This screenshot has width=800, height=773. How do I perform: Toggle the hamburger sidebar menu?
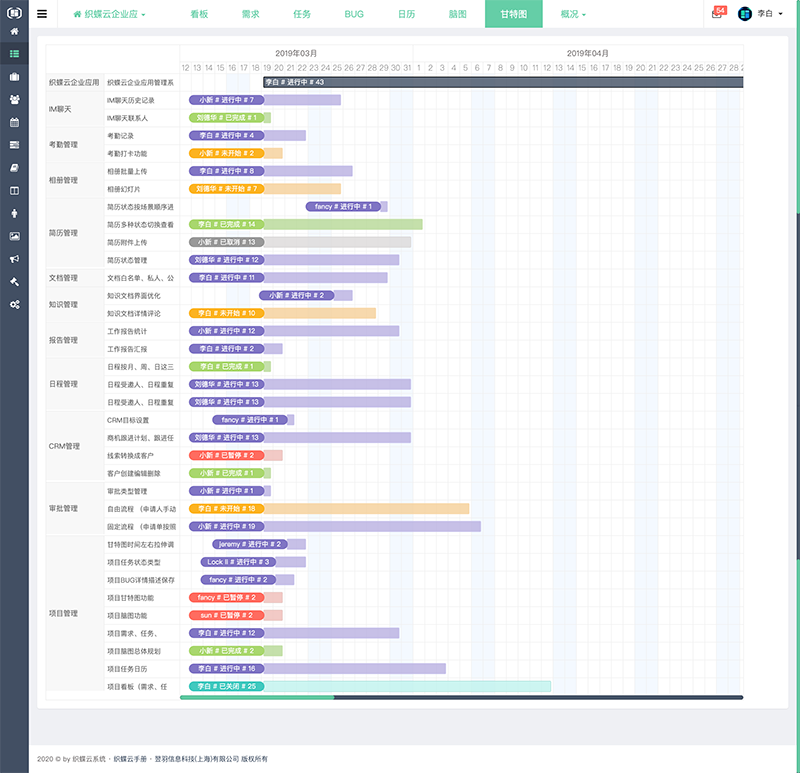pos(41,15)
